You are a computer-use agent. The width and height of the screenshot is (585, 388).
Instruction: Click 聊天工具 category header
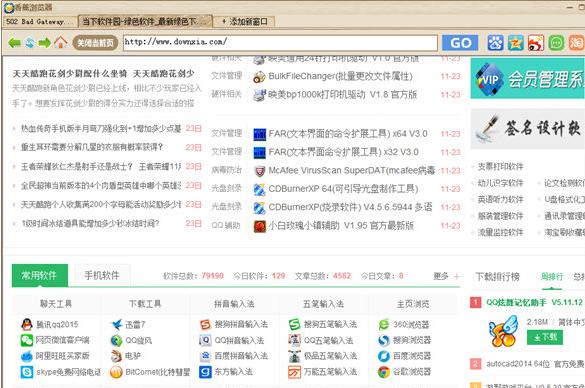click(56, 304)
